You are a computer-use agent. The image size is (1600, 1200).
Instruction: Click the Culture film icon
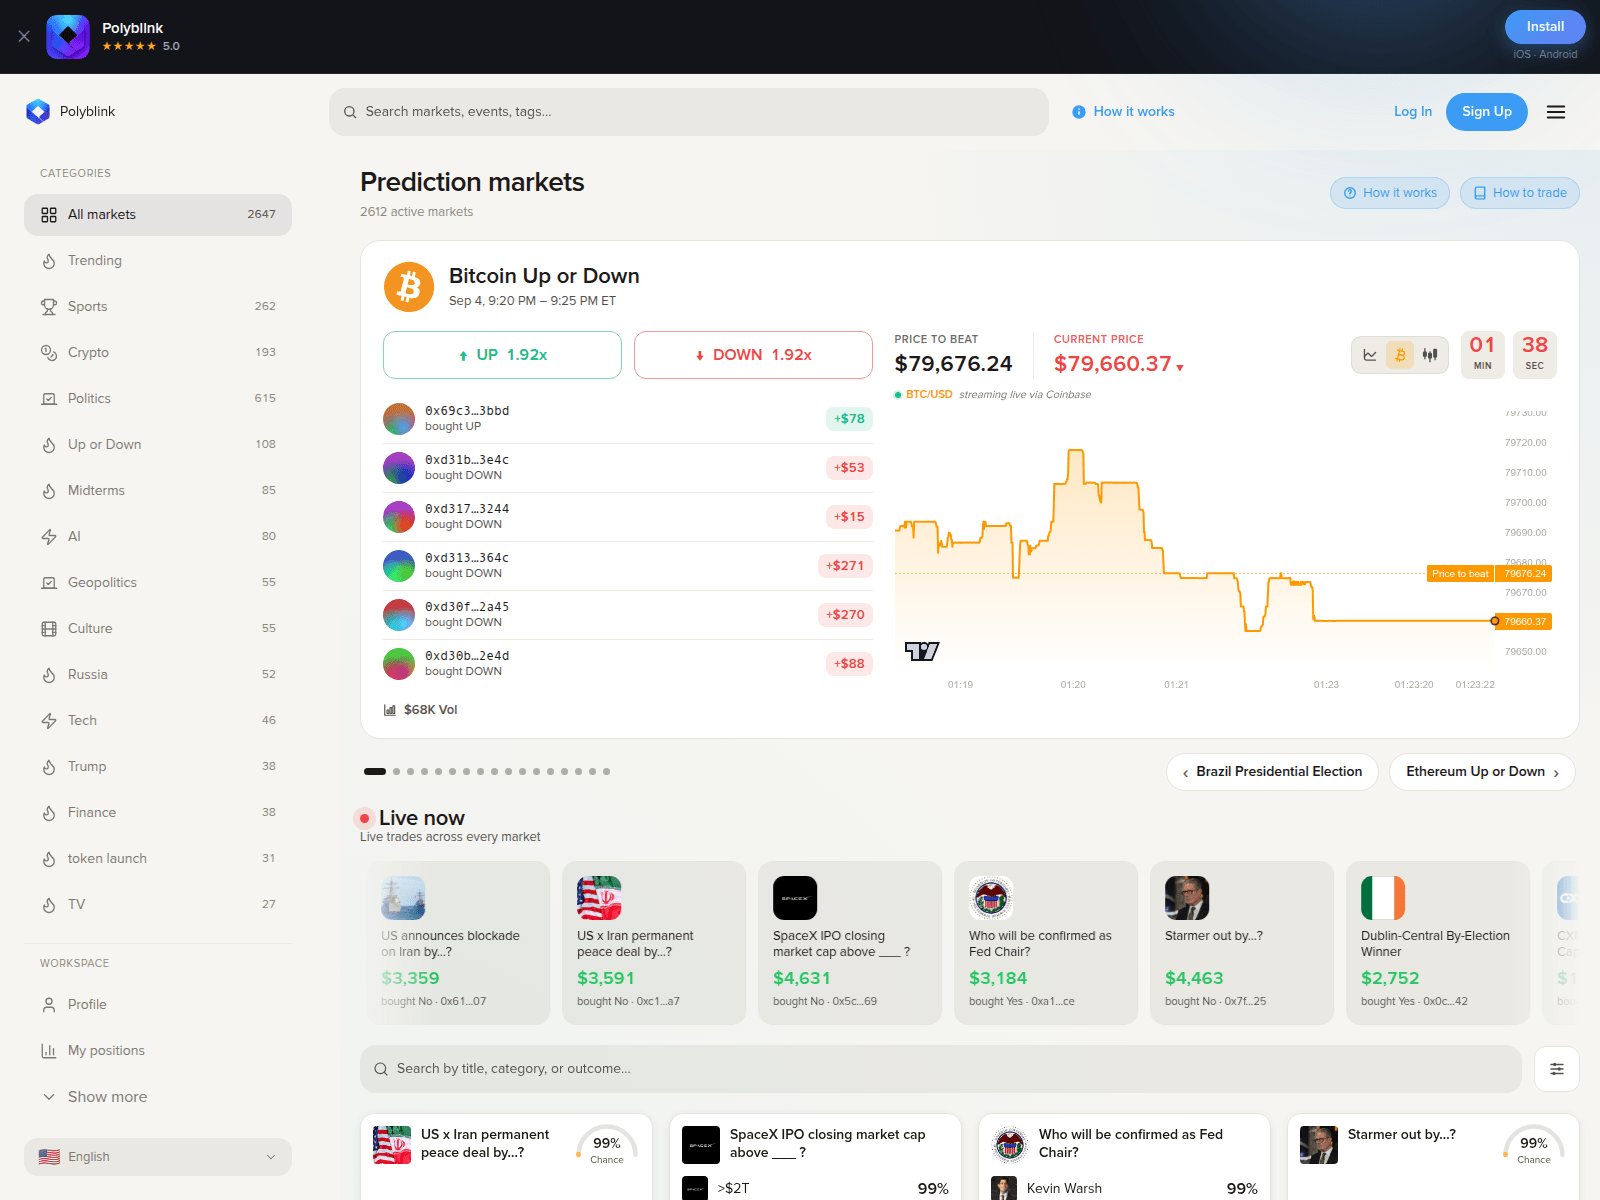[49, 629]
